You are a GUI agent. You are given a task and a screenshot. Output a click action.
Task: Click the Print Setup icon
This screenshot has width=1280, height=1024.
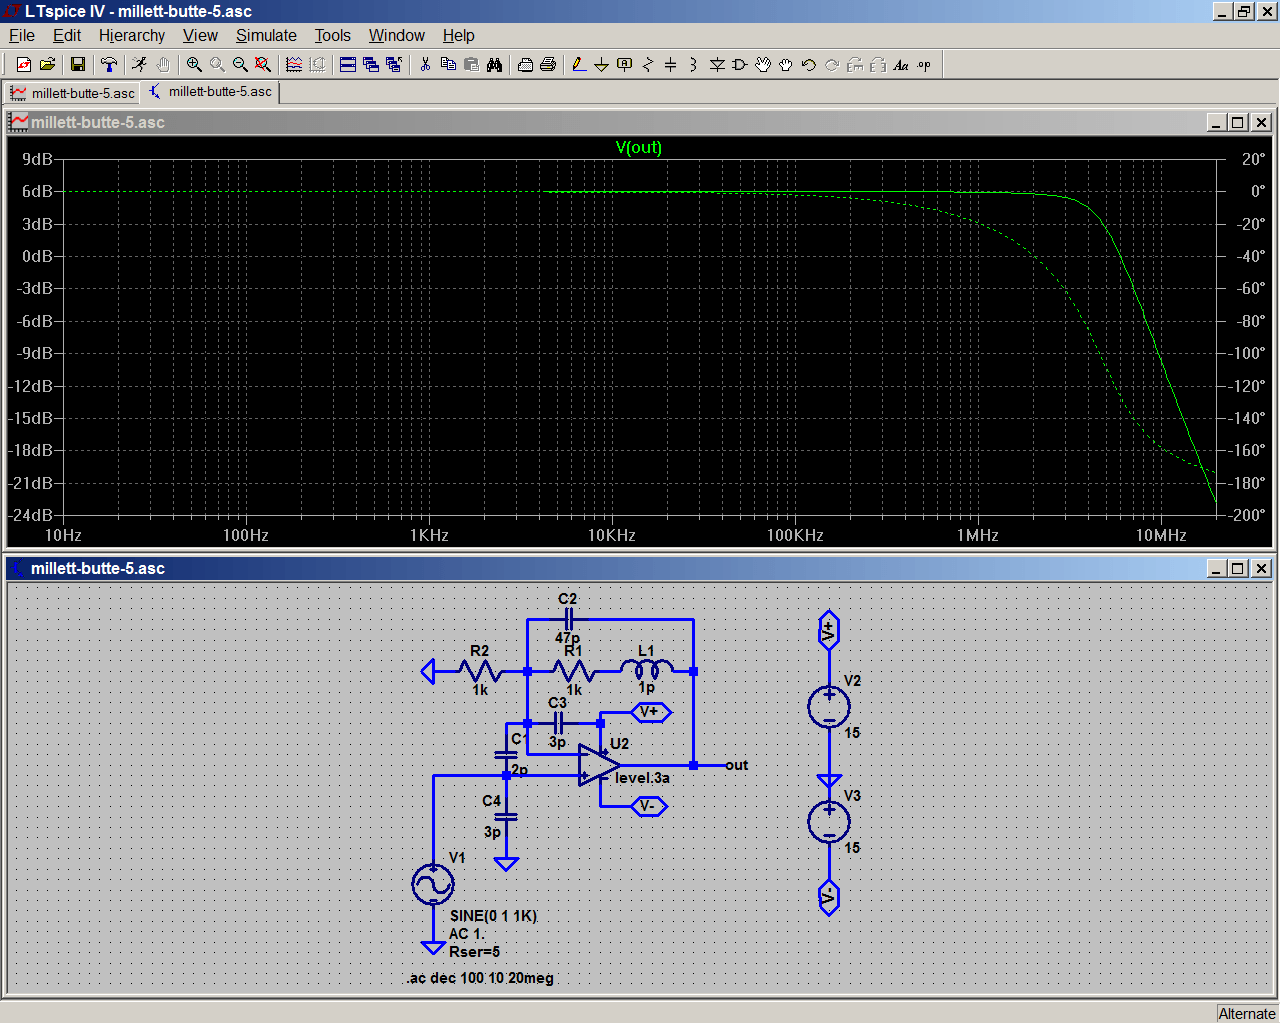coord(525,65)
